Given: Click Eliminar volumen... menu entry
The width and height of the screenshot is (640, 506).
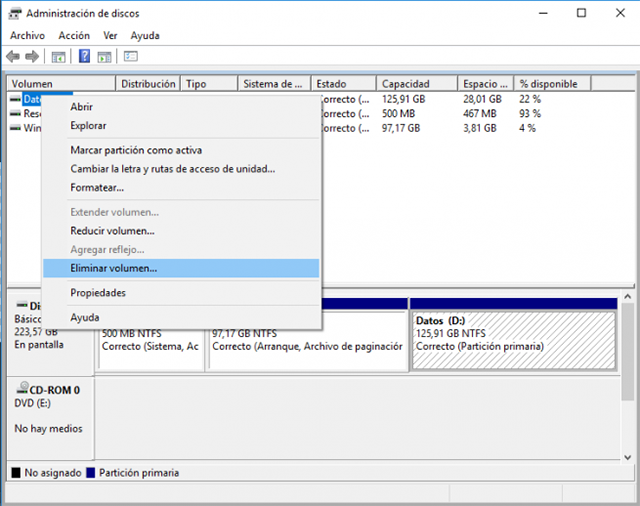Looking at the screenshot, I should pos(180,269).
